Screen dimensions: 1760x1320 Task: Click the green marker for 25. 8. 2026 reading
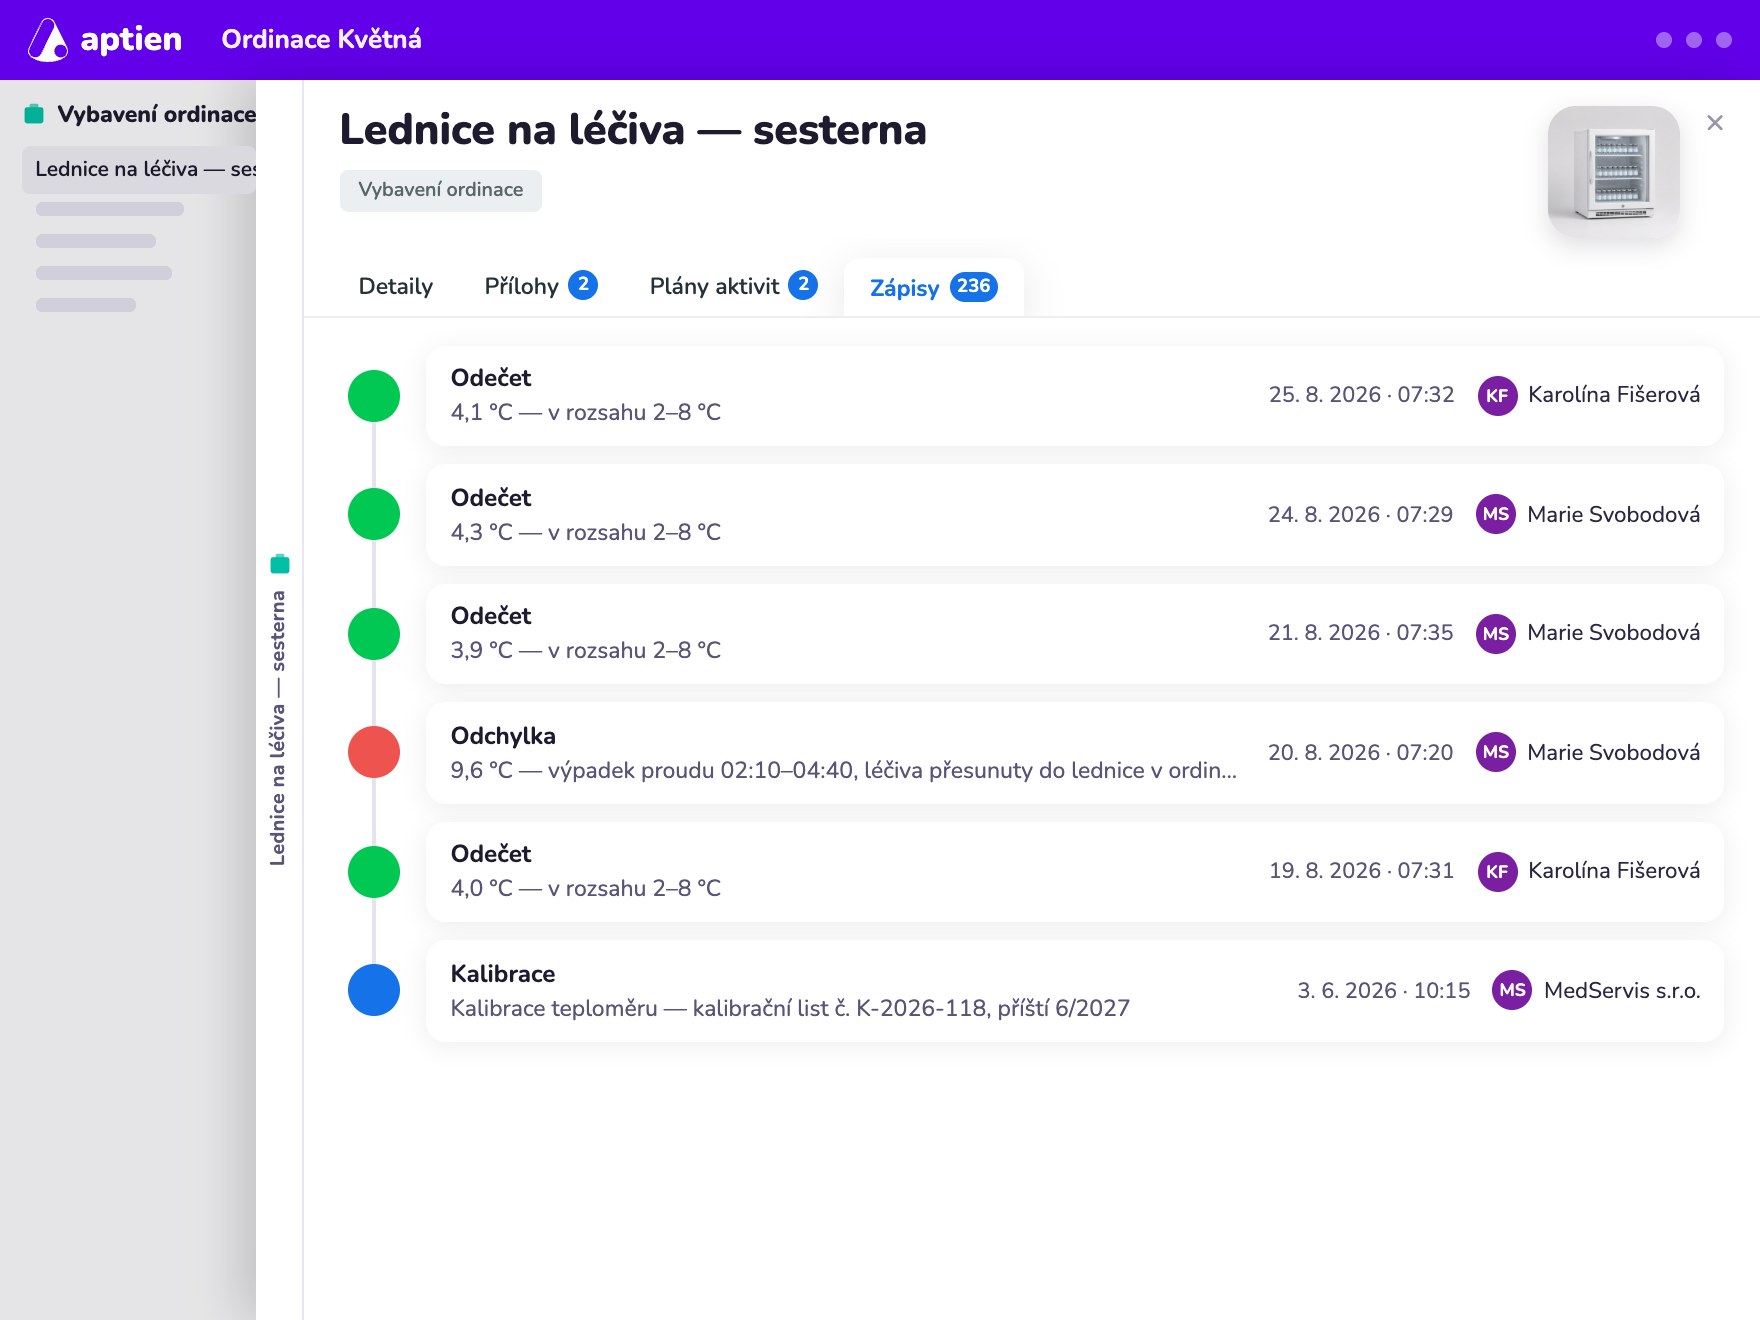pos(374,396)
